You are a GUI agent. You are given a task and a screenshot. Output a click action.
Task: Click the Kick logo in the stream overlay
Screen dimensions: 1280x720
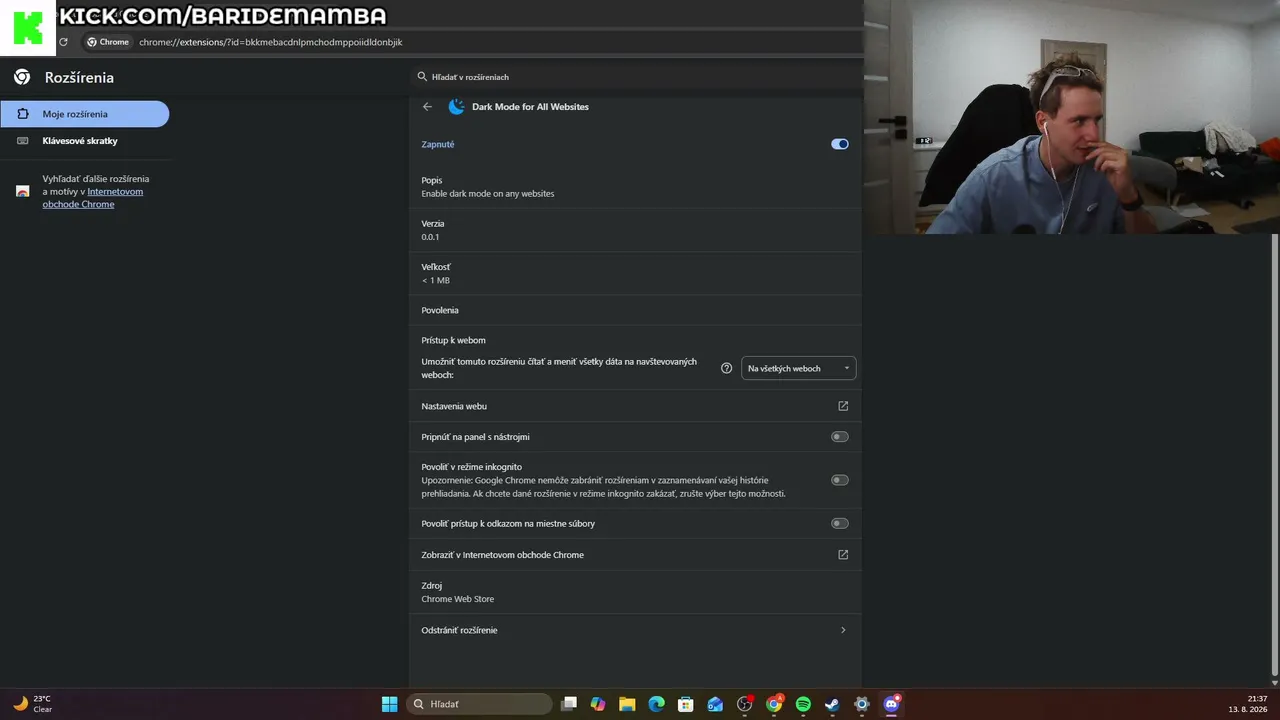click(28, 28)
